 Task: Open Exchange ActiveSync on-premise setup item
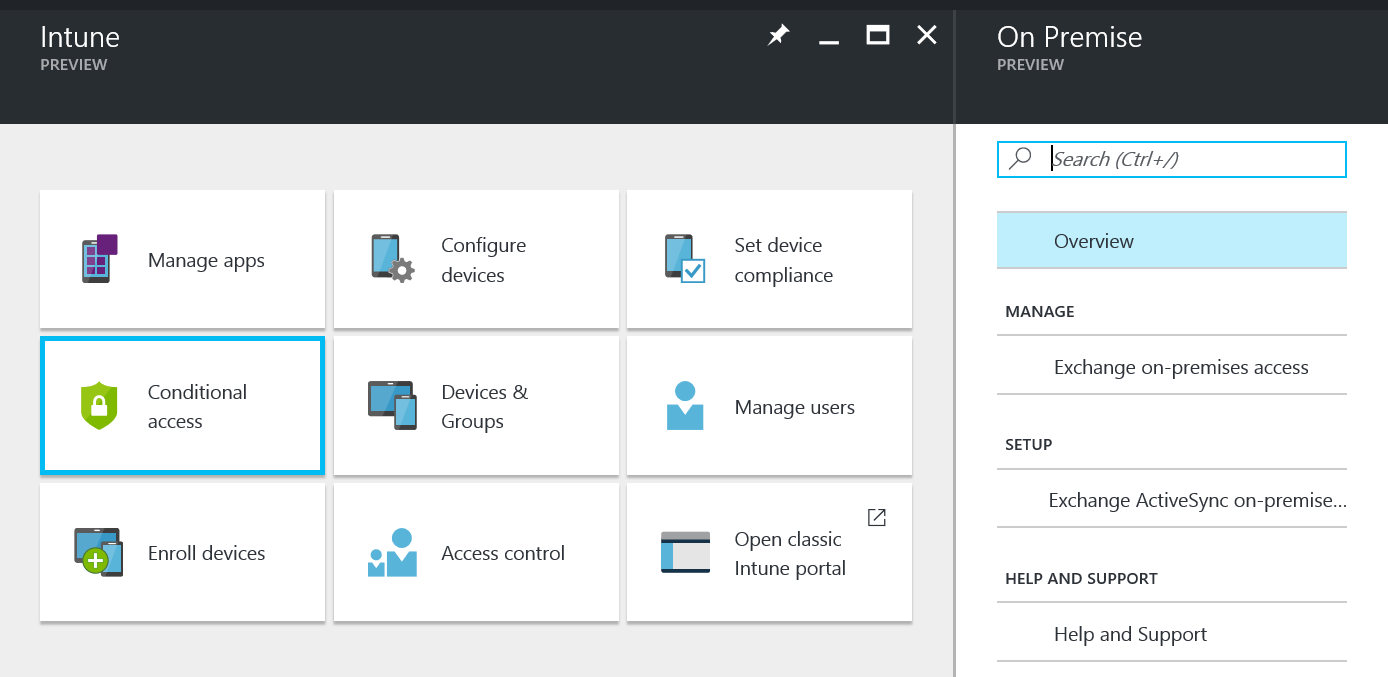click(x=1195, y=500)
